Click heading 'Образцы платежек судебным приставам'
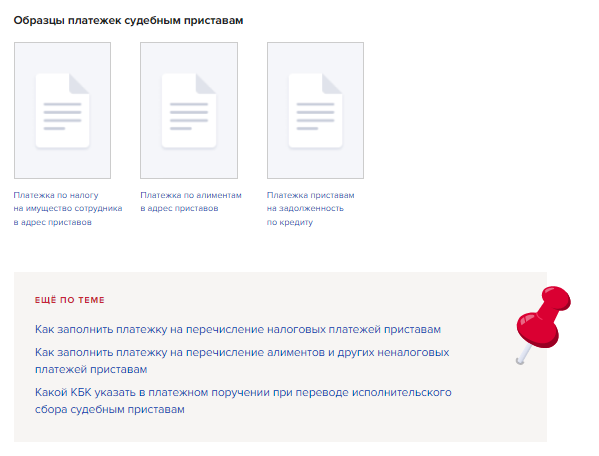The width and height of the screenshot is (599, 456). [128, 20]
